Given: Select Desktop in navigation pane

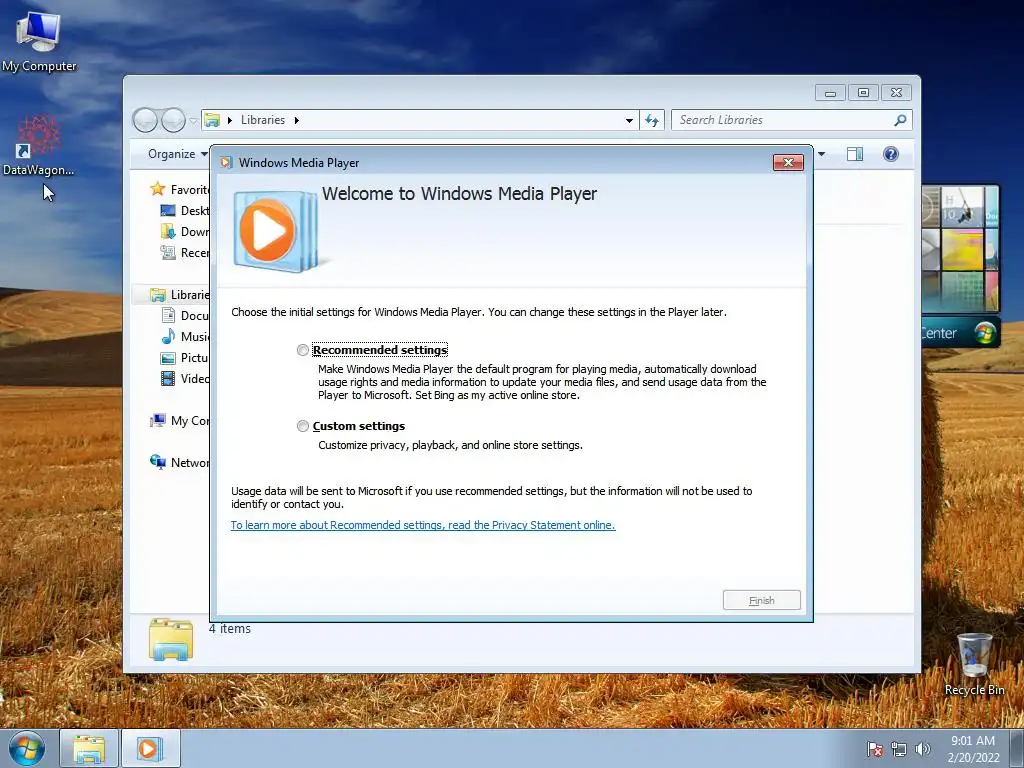Looking at the screenshot, I should pos(185,210).
